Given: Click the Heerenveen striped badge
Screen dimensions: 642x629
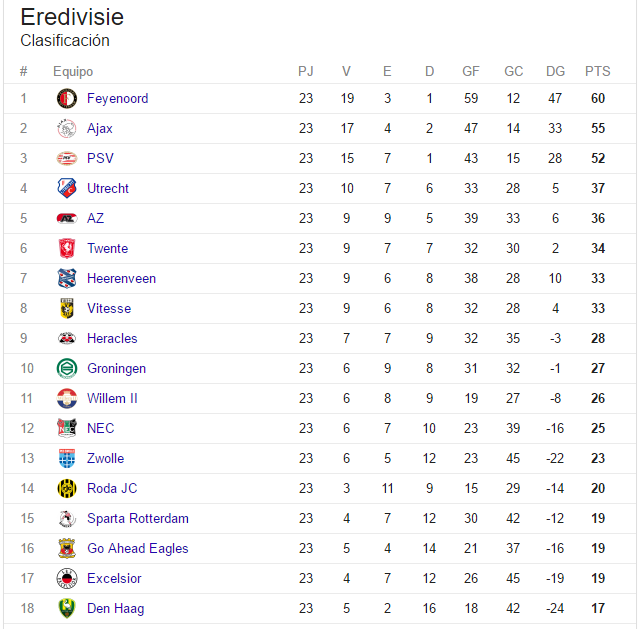Looking at the screenshot, I should [67, 278].
